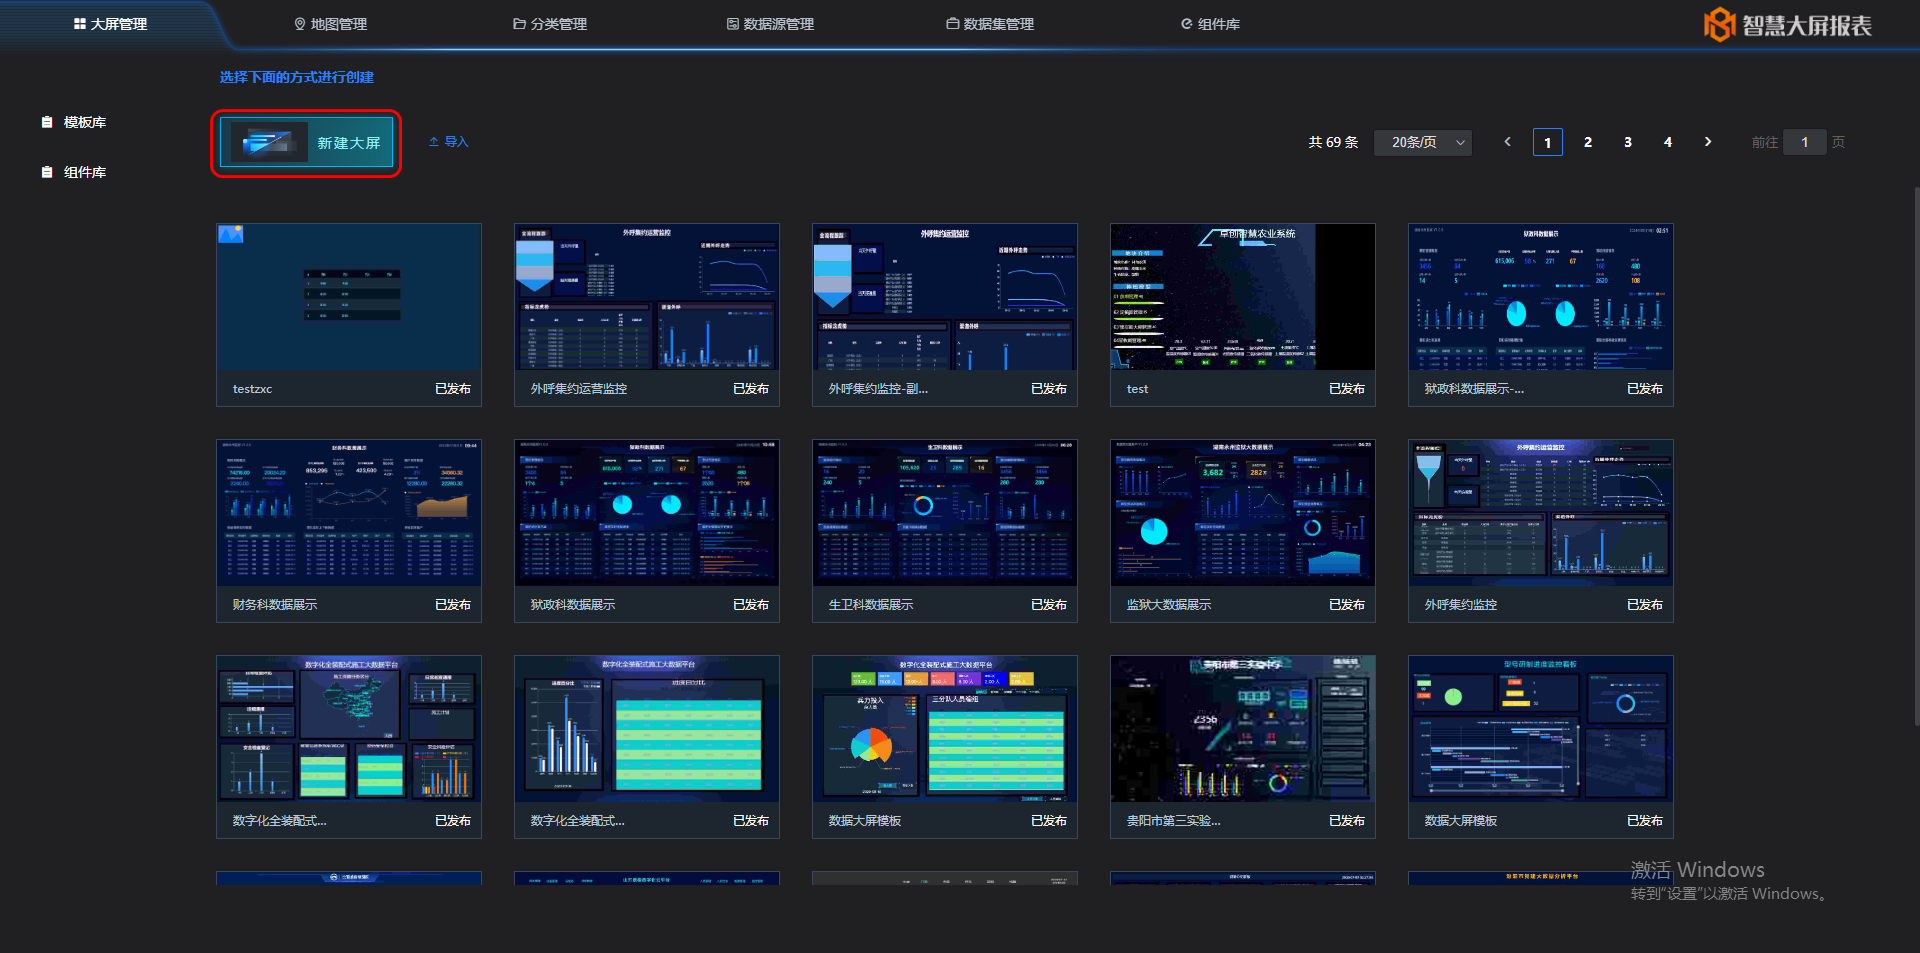Screen dimensions: 1920x953
Task: Click 已发布 status on 生卫科数据展示 card
Action: [x=1049, y=605]
